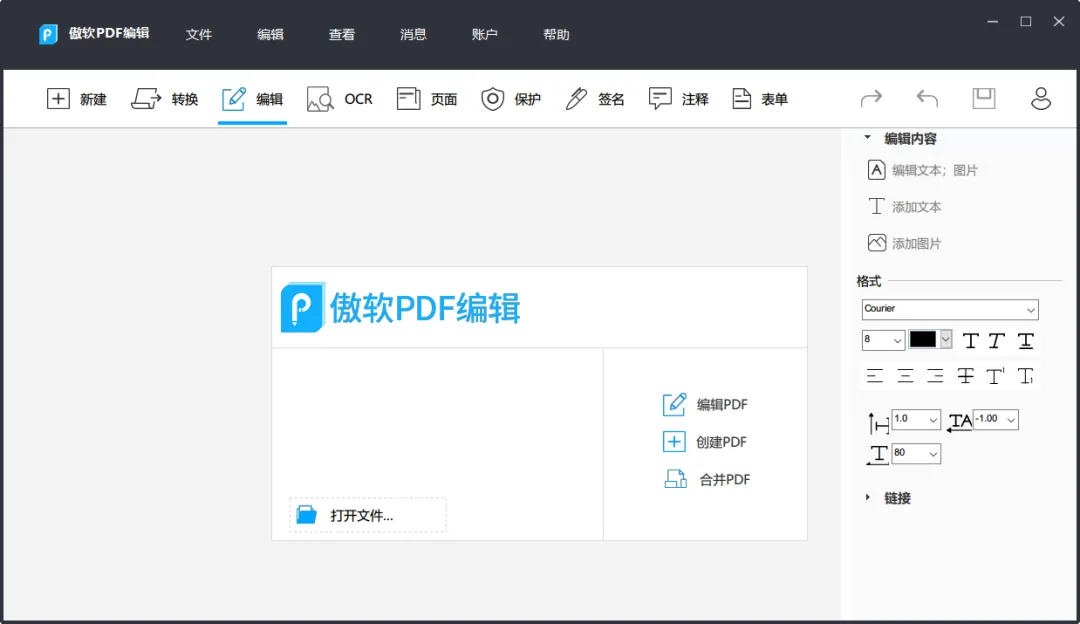Click the character spacing TA icon
The height and width of the screenshot is (624, 1080).
pyautogui.click(x=959, y=422)
